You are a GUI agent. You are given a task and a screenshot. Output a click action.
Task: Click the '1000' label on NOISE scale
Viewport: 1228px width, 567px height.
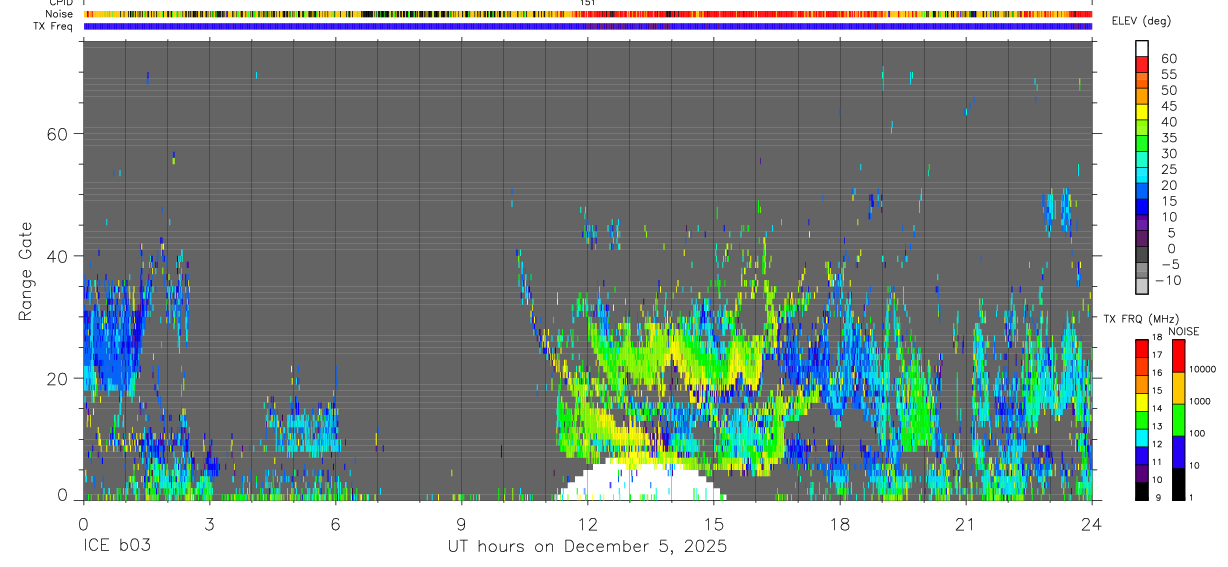pos(1200,401)
